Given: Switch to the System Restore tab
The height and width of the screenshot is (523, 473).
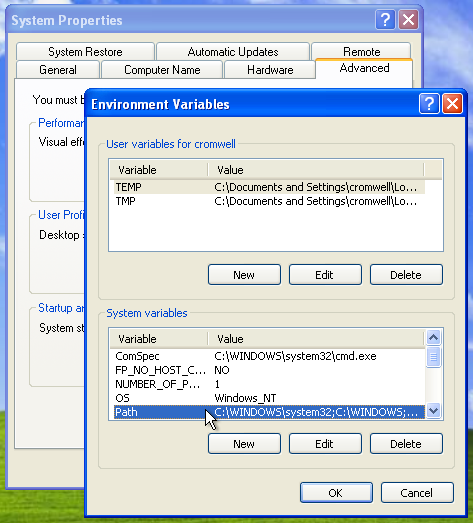Looking at the screenshot, I should [x=85, y=52].
